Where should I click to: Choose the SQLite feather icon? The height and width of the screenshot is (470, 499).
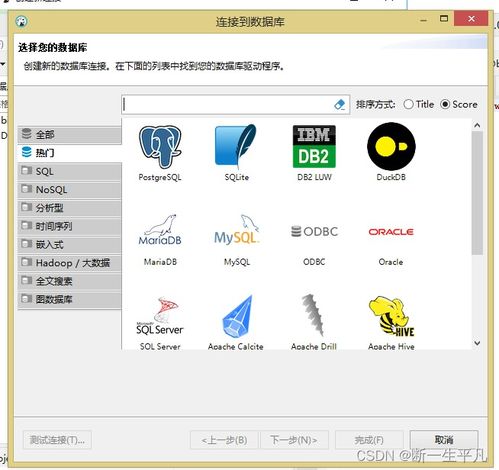click(x=236, y=146)
